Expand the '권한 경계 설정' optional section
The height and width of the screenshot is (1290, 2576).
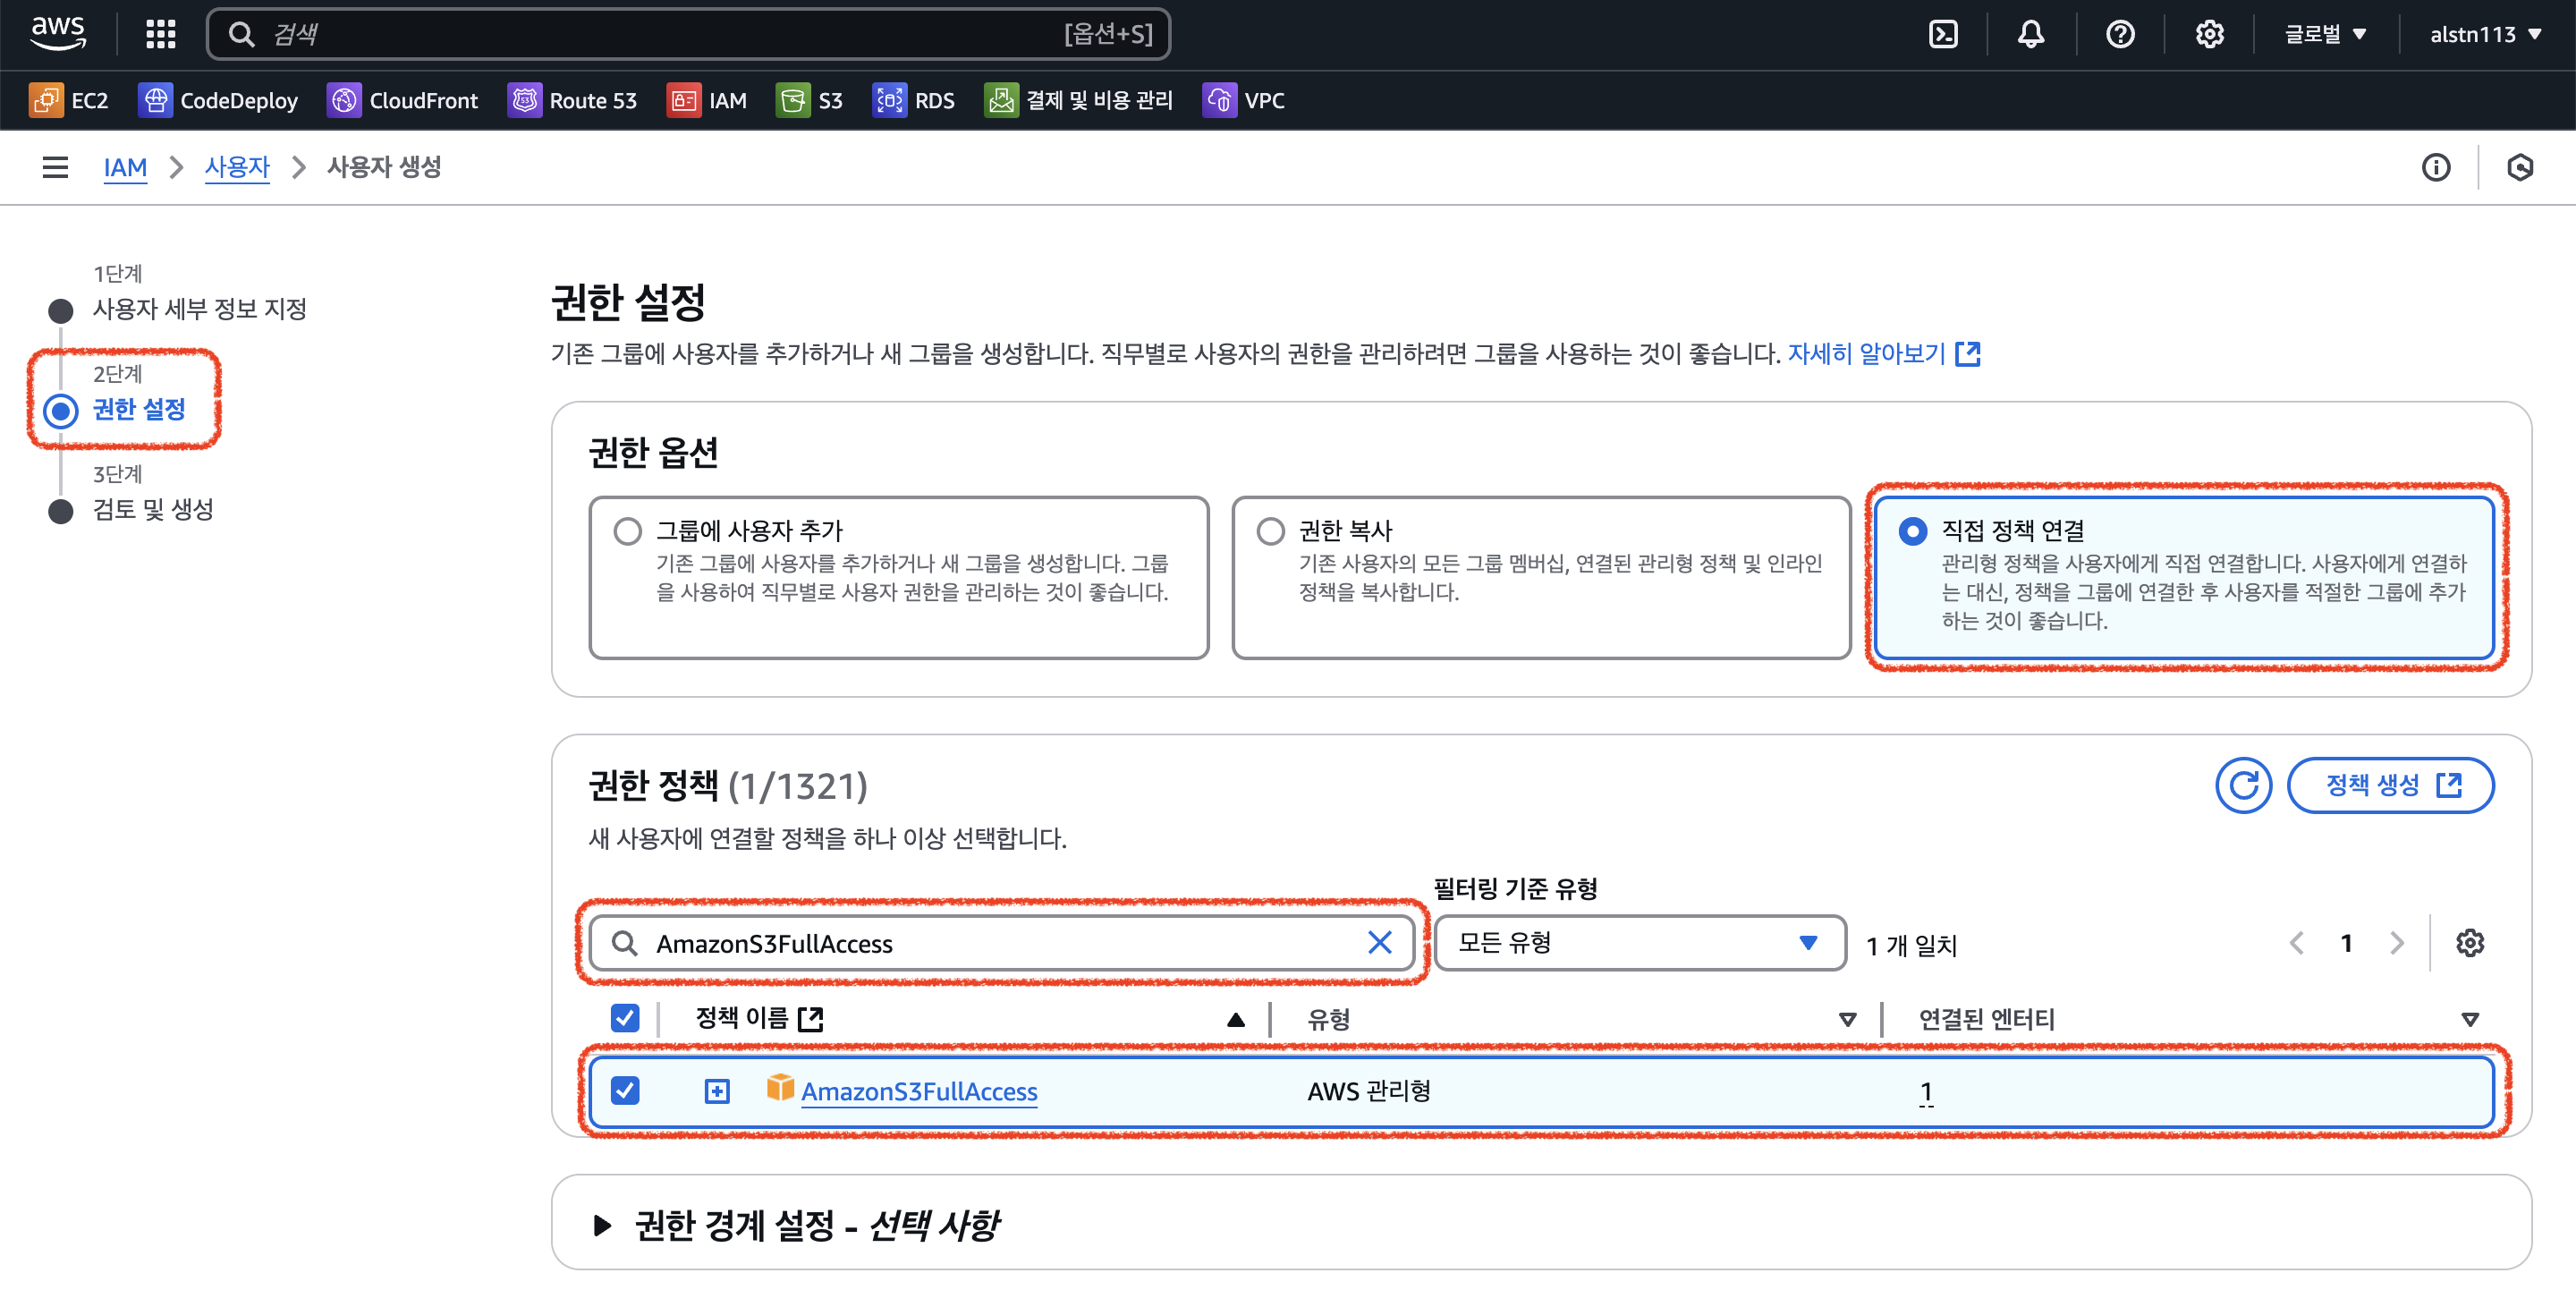pyautogui.click(x=602, y=1225)
